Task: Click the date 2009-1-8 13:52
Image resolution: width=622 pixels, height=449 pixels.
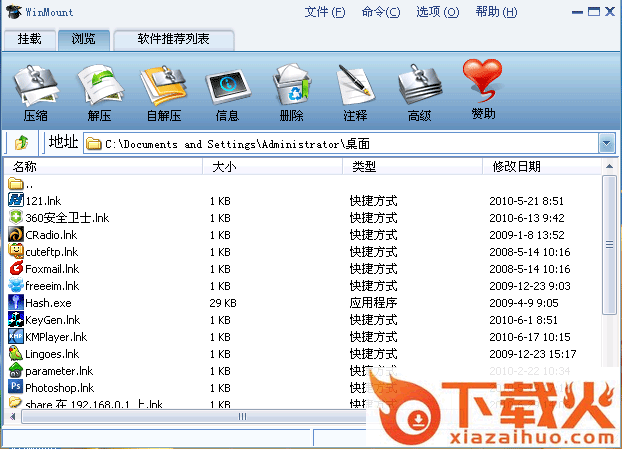Action: coord(527,235)
